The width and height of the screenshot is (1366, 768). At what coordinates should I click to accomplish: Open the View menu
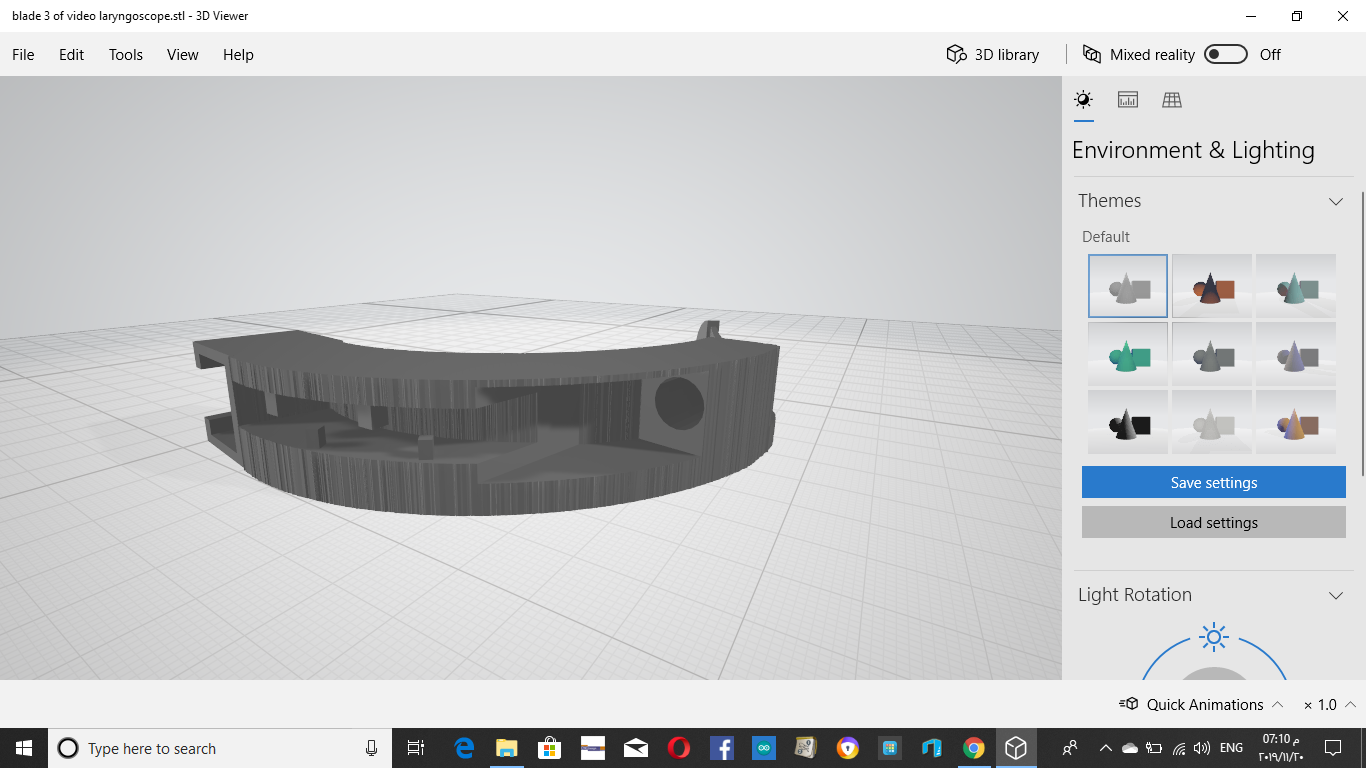coord(183,54)
